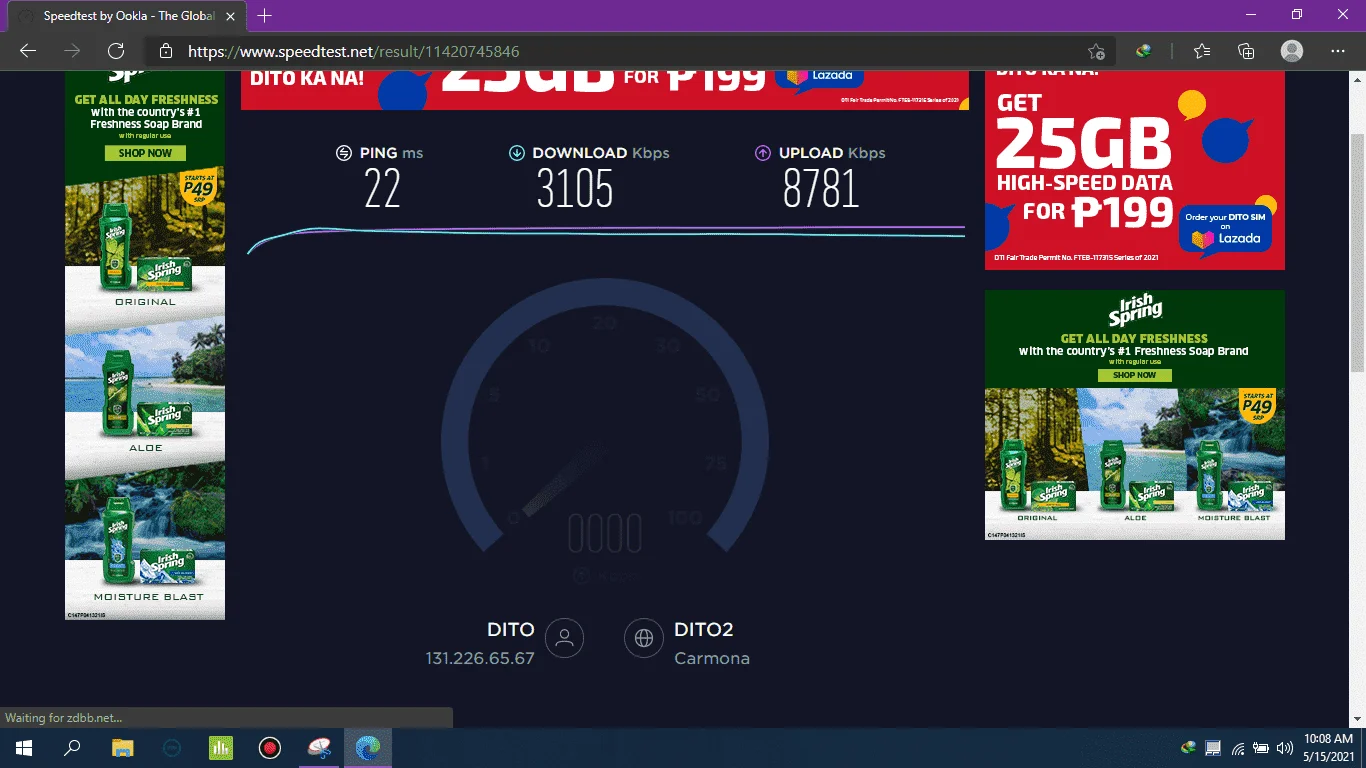1366x768 pixels.
Task: Check the battery status tray icon
Action: tap(1260, 748)
